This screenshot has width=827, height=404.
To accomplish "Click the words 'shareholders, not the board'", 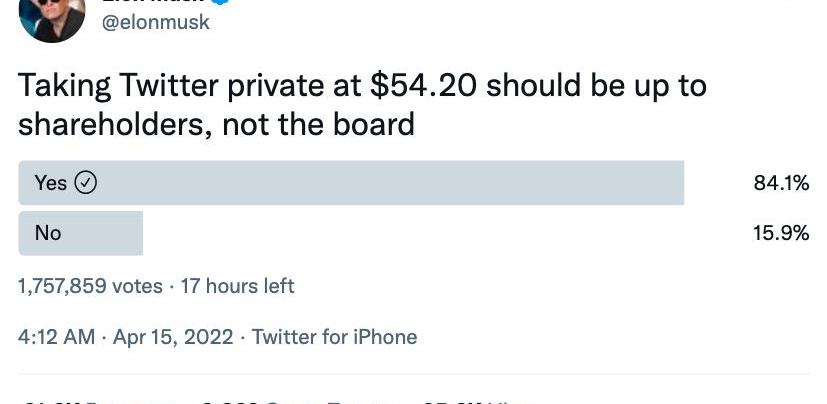I will [x=216, y=124].
